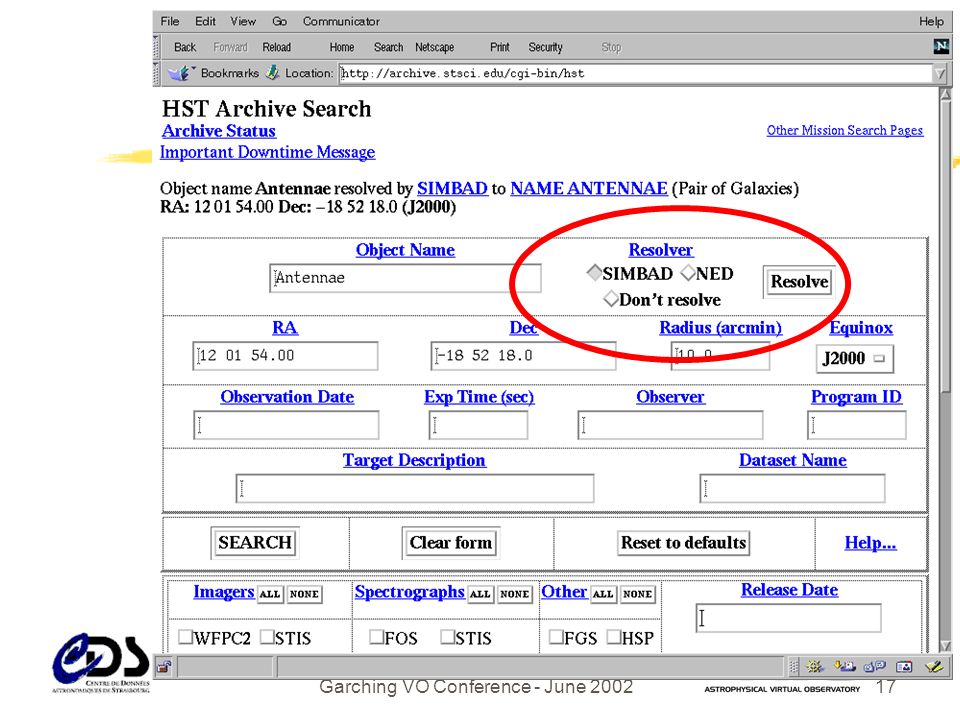Open the Newsgroups component bar icon
Image resolution: width=960 pixels, height=720 pixels.
(x=874, y=666)
